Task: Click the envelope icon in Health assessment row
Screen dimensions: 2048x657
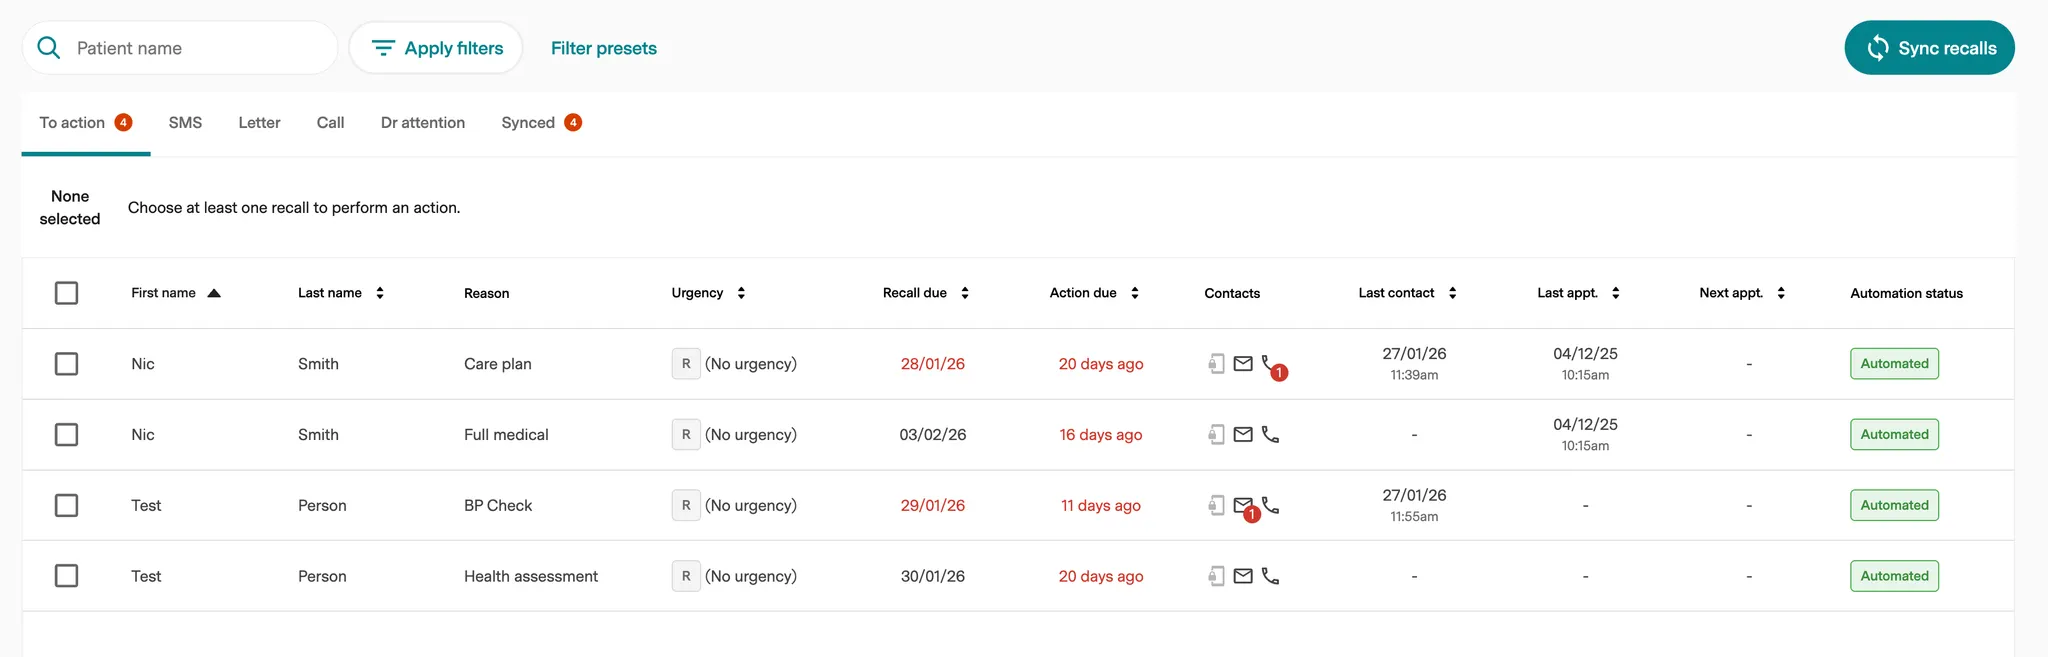Action: pyautogui.click(x=1243, y=576)
